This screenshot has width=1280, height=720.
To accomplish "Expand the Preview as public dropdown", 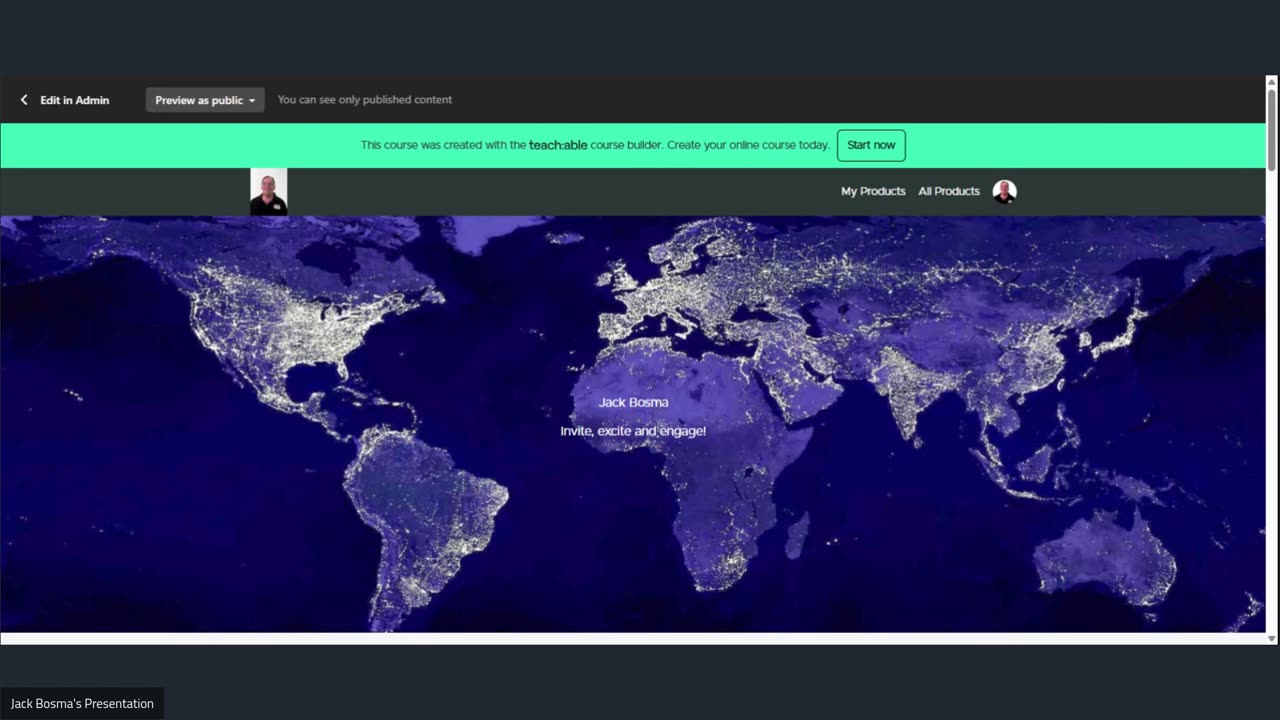I will pyautogui.click(x=205, y=100).
